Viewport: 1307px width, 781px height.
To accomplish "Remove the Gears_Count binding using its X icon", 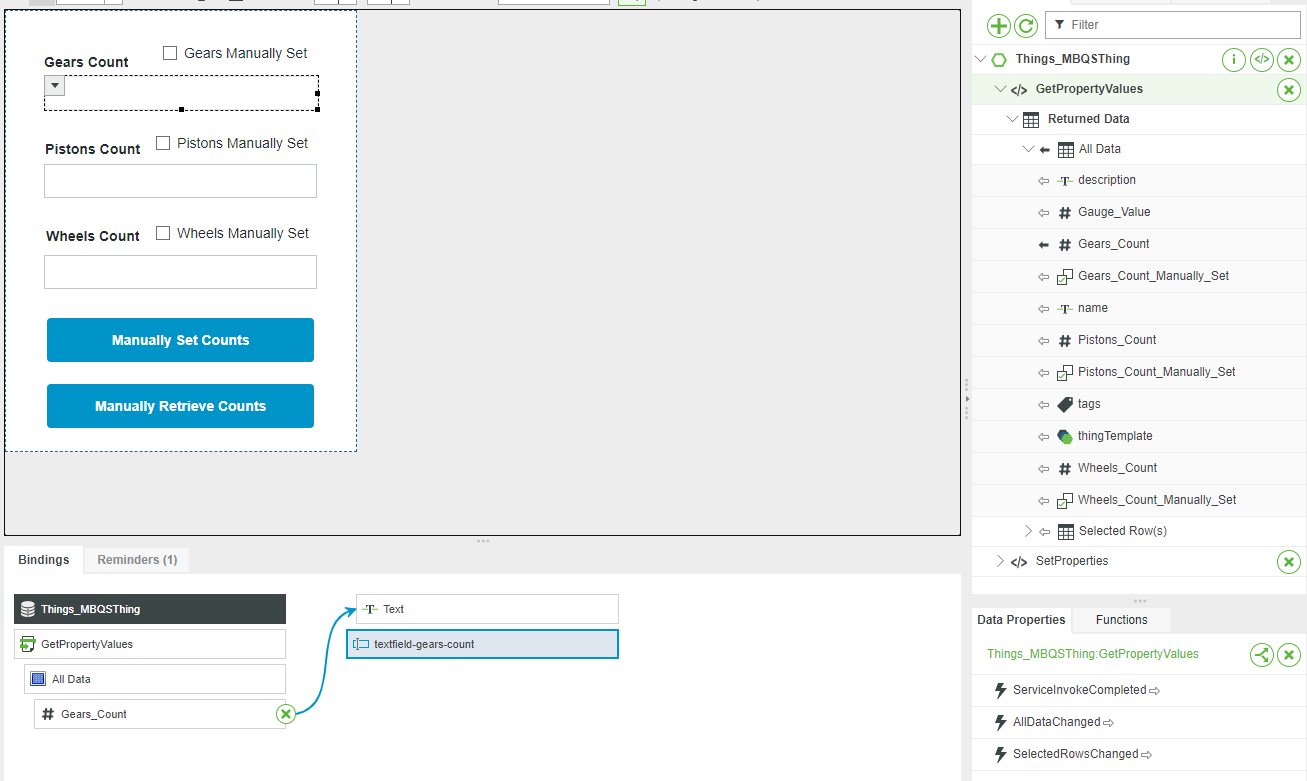I will pos(285,713).
